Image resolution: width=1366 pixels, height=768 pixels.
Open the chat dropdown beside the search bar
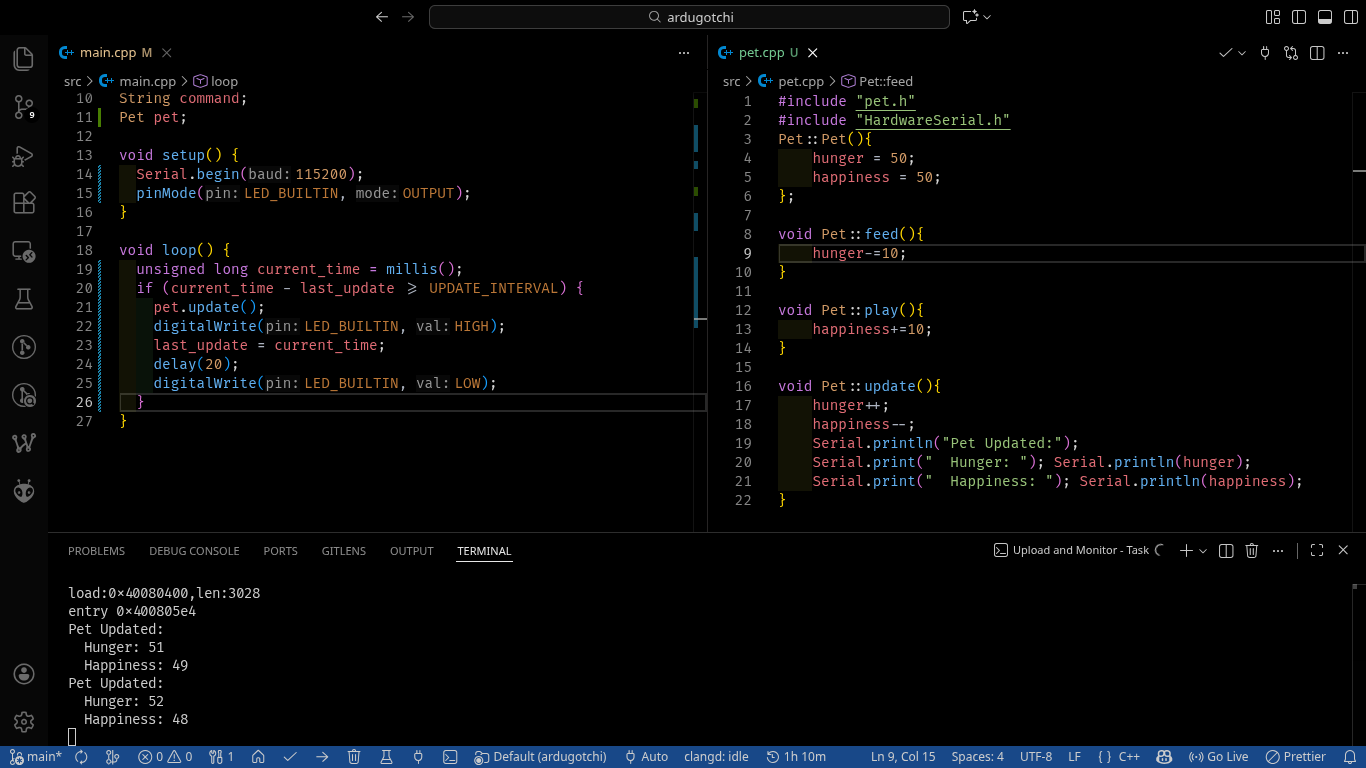(987, 17)
